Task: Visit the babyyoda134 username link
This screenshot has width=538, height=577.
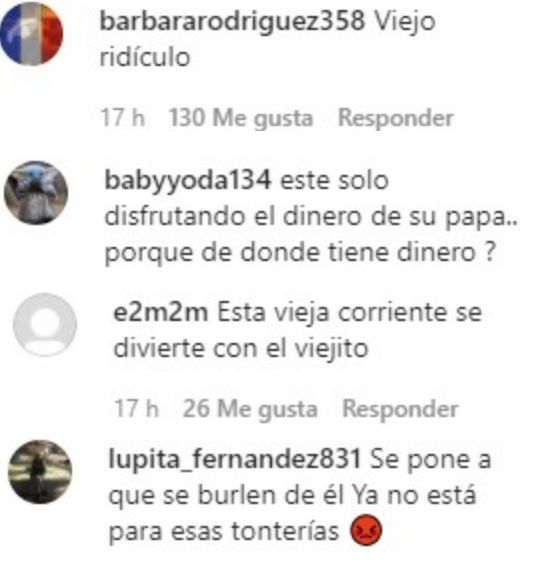Action: (x=188, y=181)
